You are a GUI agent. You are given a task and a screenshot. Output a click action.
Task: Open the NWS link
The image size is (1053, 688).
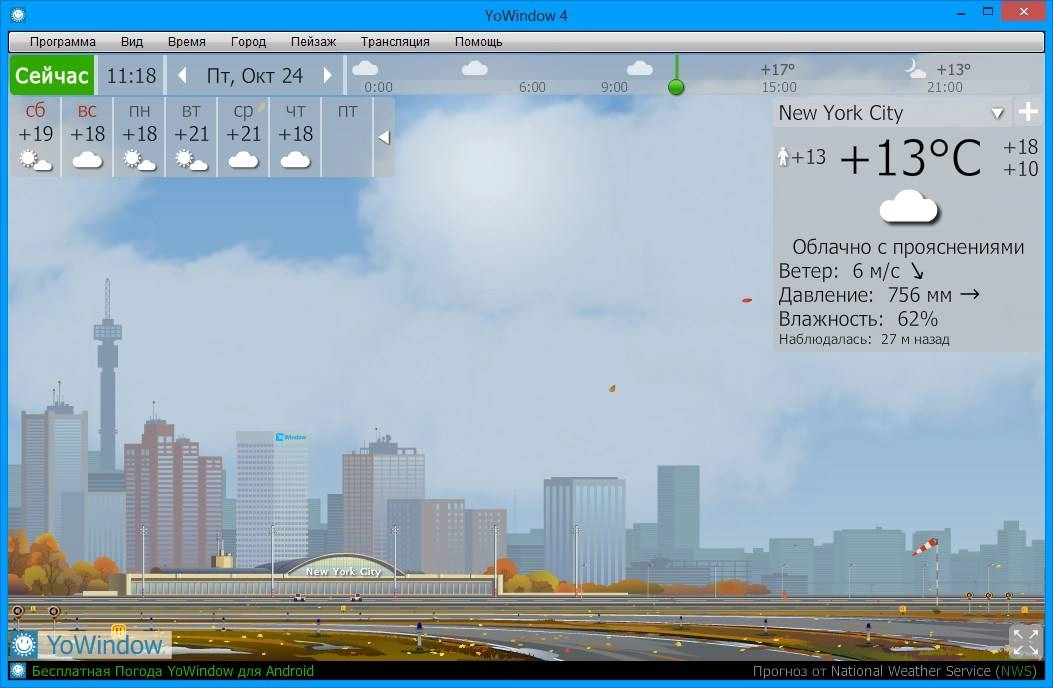(1017, 671)
